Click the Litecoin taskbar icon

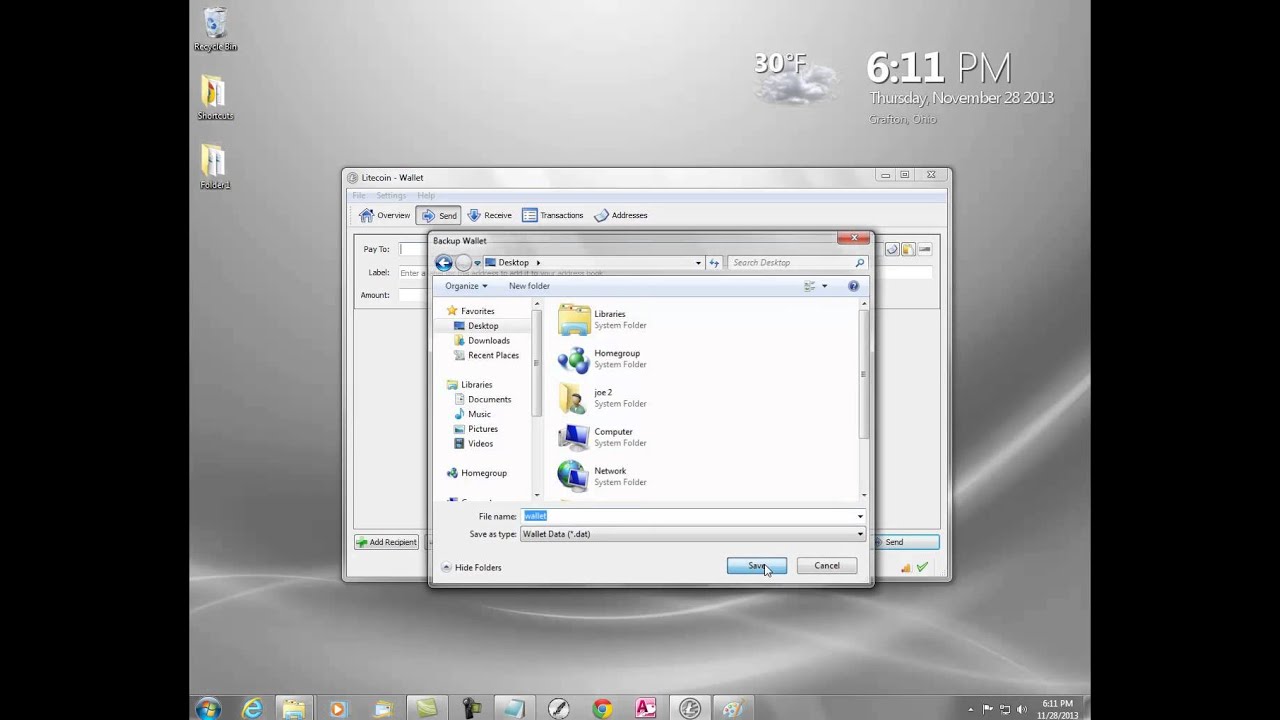pyautogui.click(x=690, y=708)
